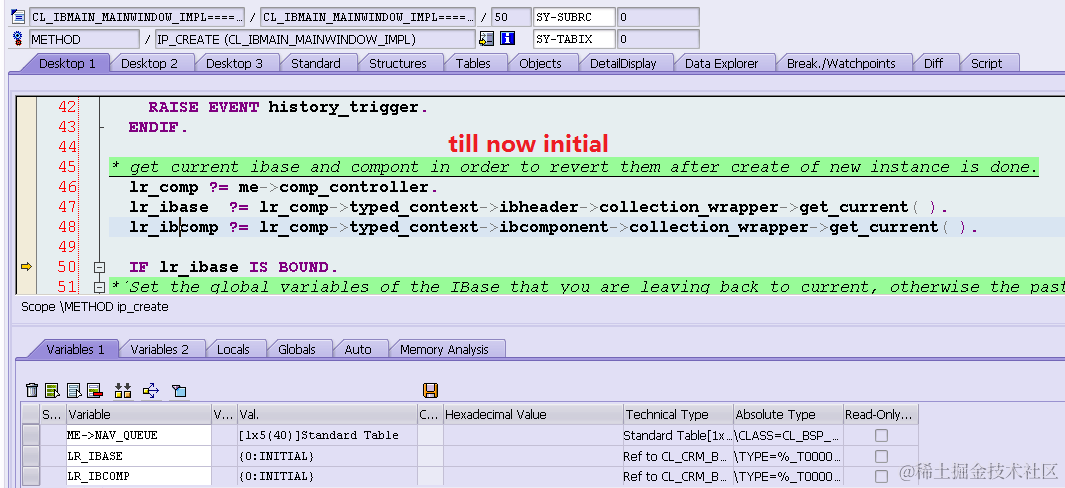The image size is (1065, 488).
Task: Toggle Read-Only checkbox for LR_IBASE
Action: click(881, 456)
